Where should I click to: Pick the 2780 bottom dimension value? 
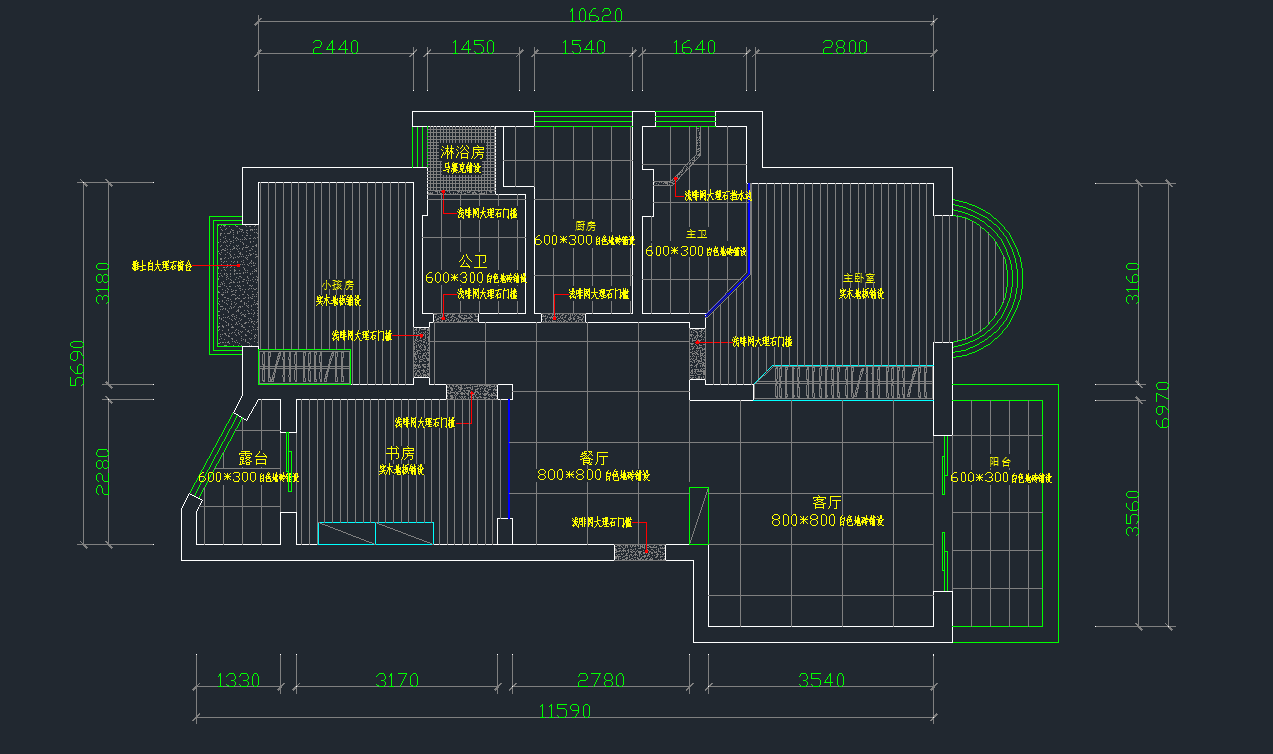click(x=600, y=681)
